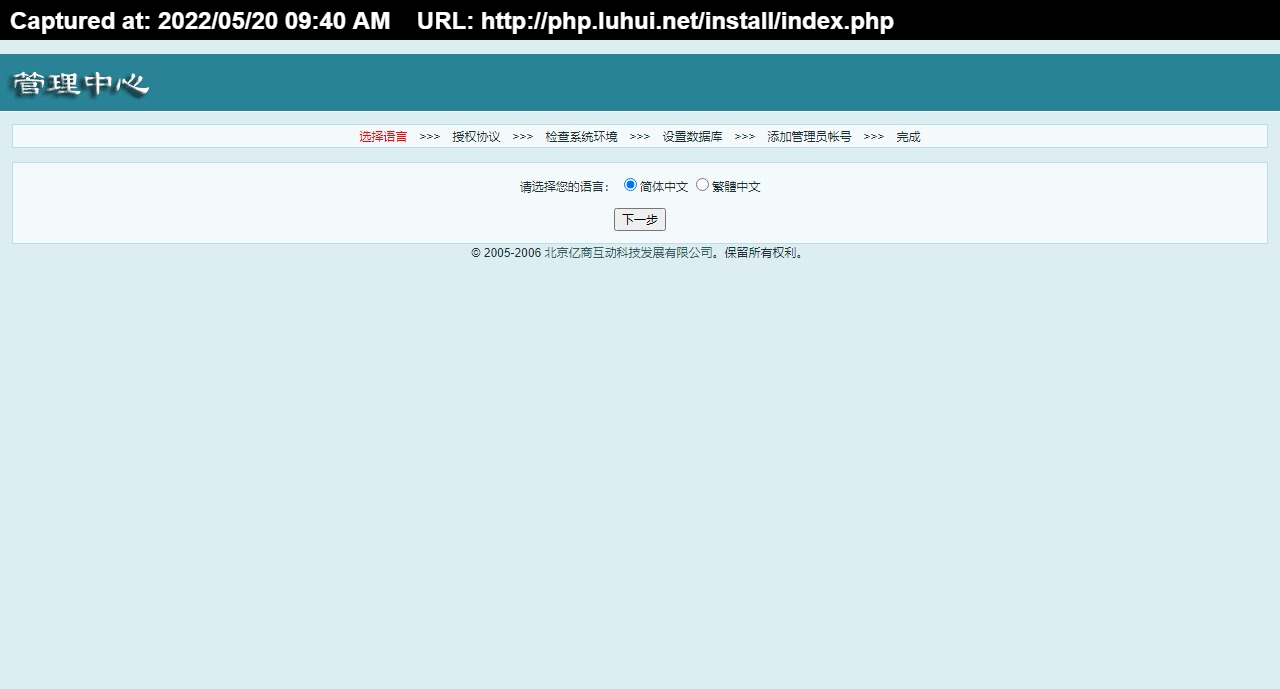
Task: Open the 北京亿商互动科技发展有限公司 link
Action: pos(628,253)
